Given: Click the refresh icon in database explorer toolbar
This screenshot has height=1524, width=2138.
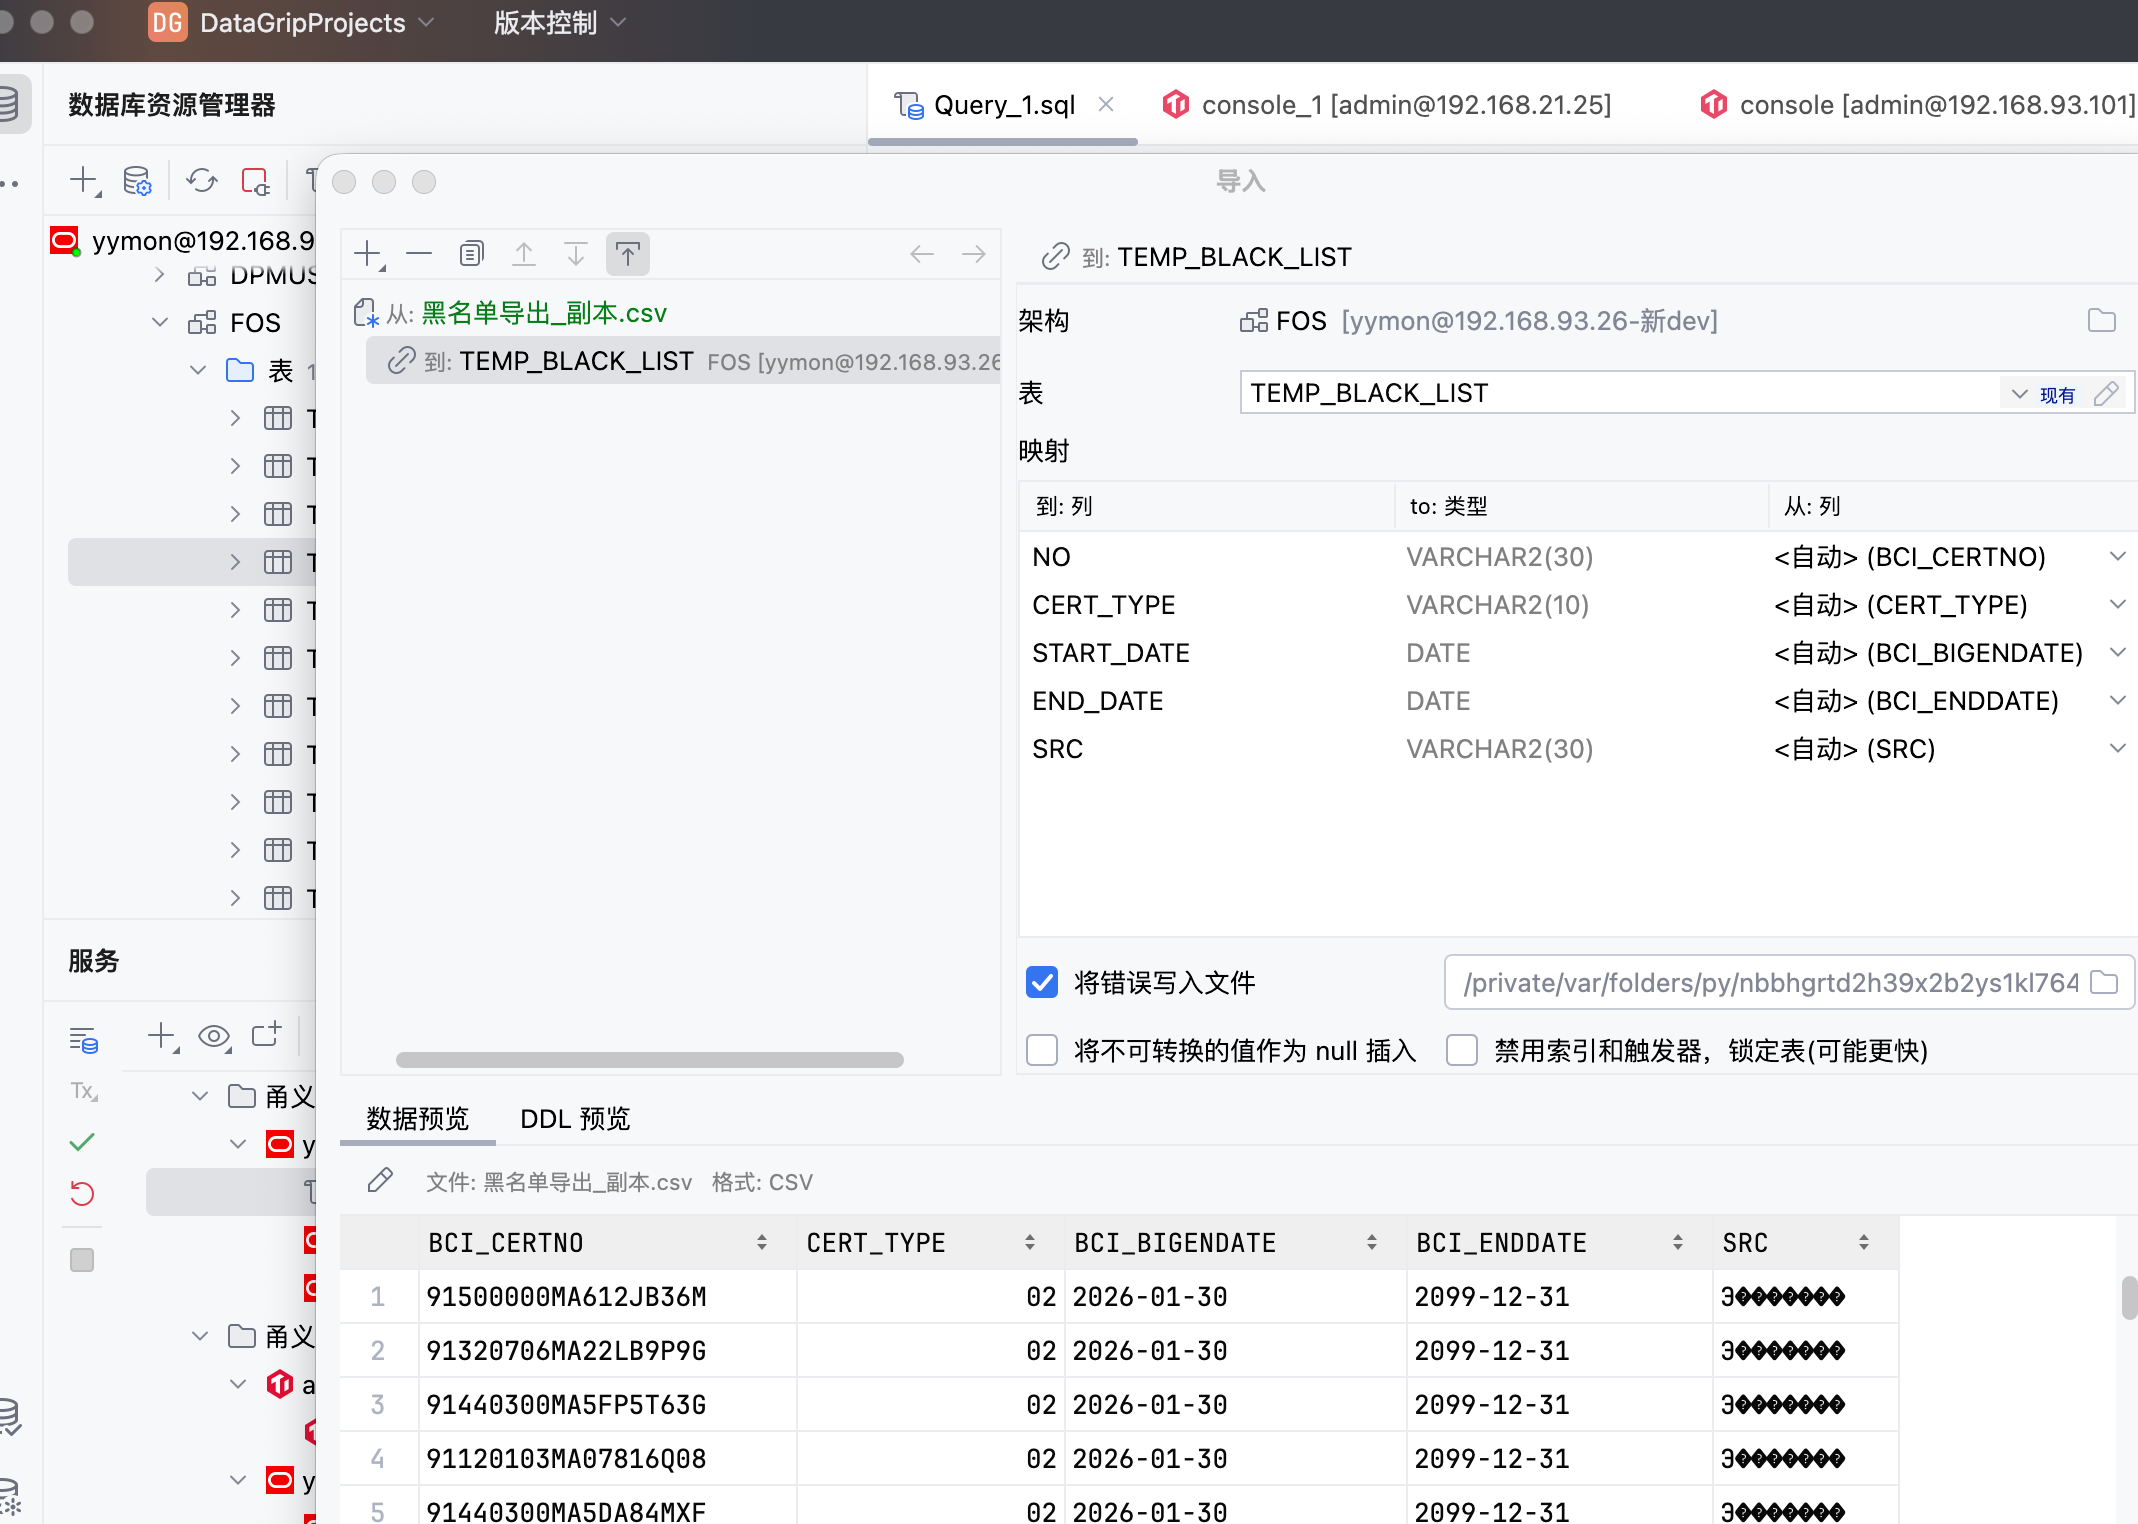Looking at the screenshot, I should (x=201, y=181).
